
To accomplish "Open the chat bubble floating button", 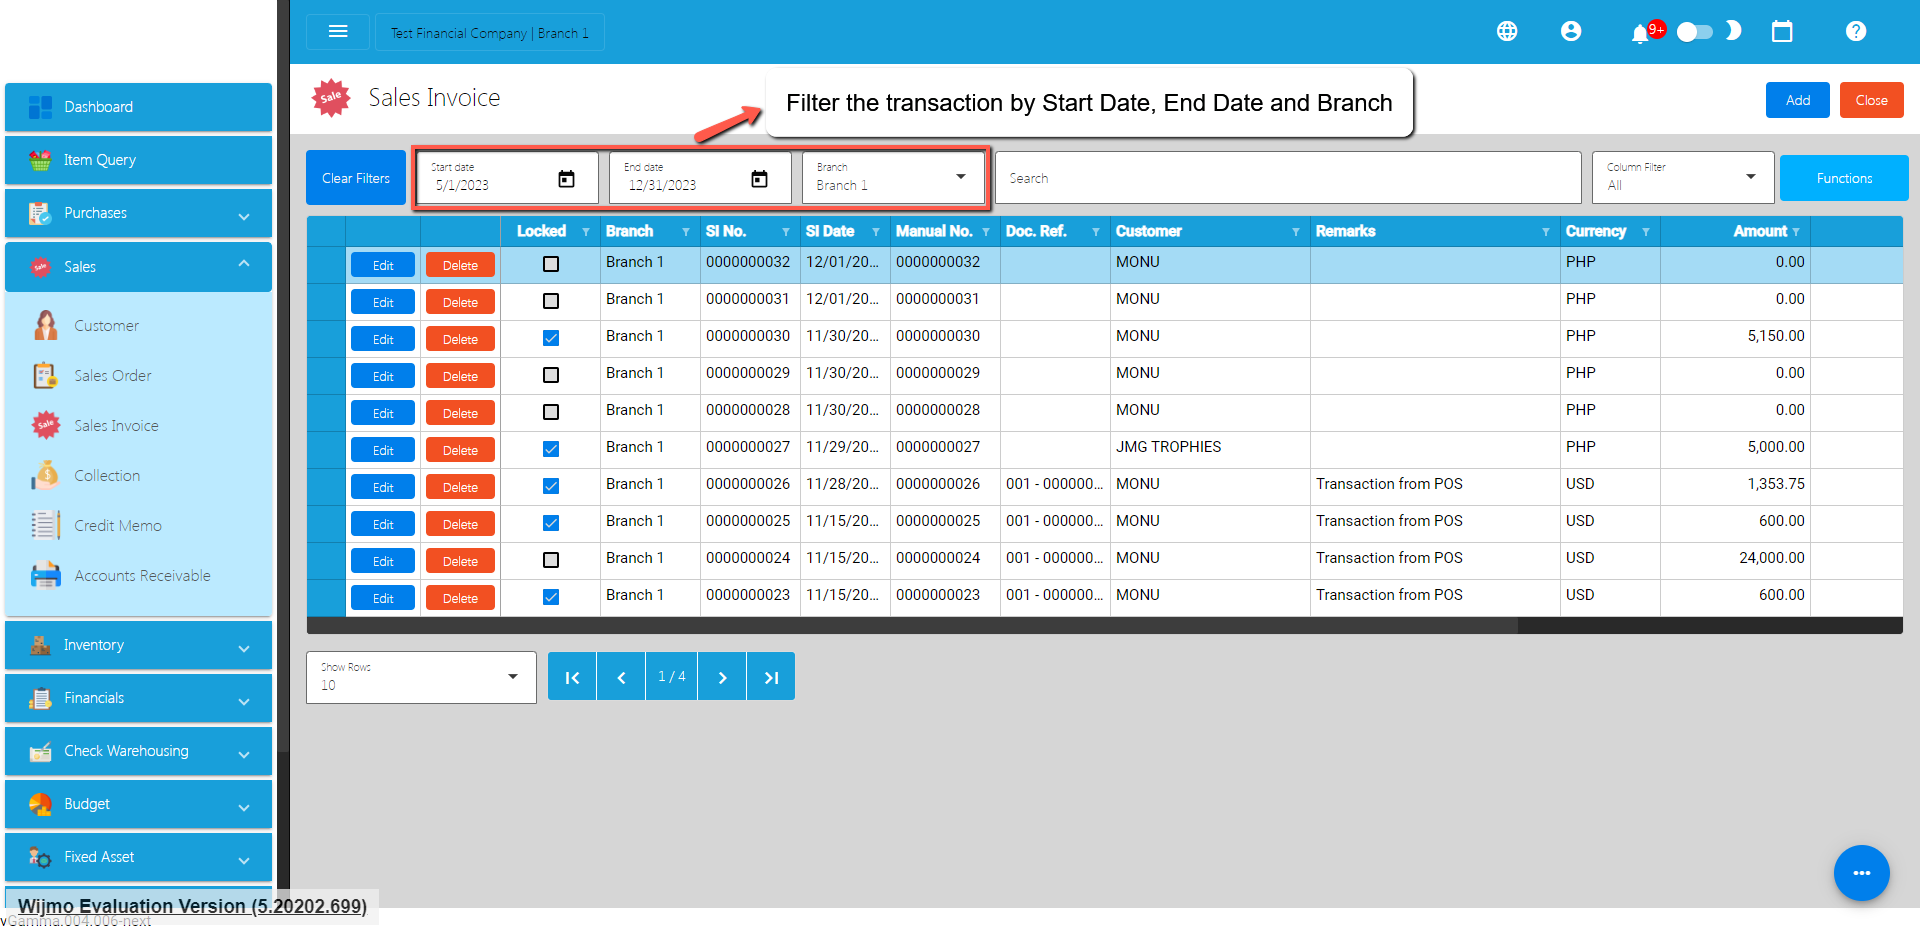I will (x=1861, y=873).
